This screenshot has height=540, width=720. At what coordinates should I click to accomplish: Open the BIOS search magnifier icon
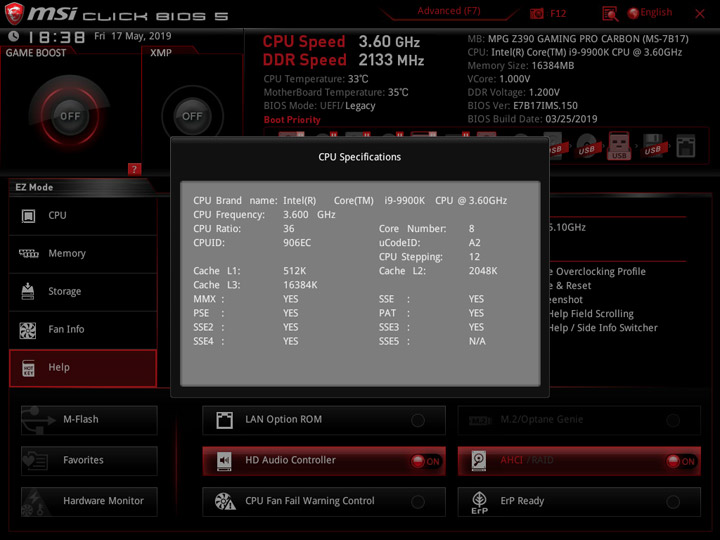click(x=610, y=14)
